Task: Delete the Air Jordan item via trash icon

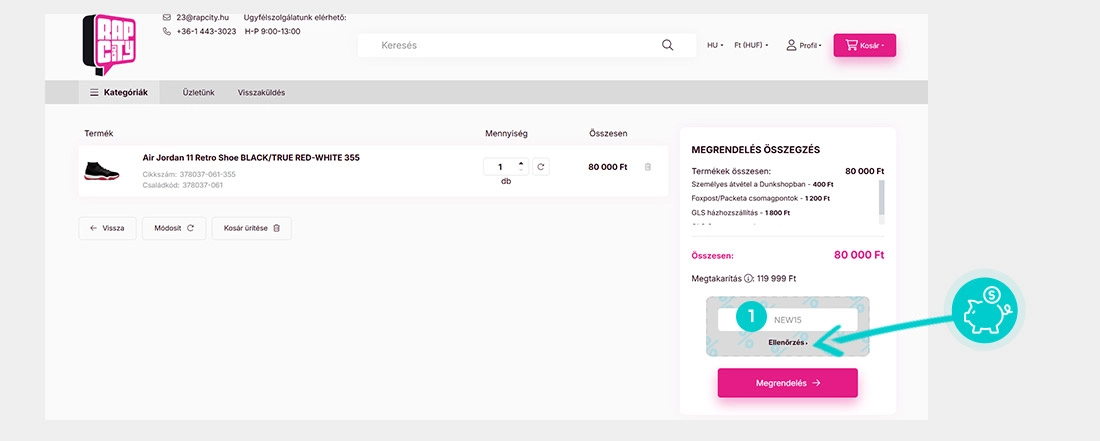Action: [x=648, y=167]
